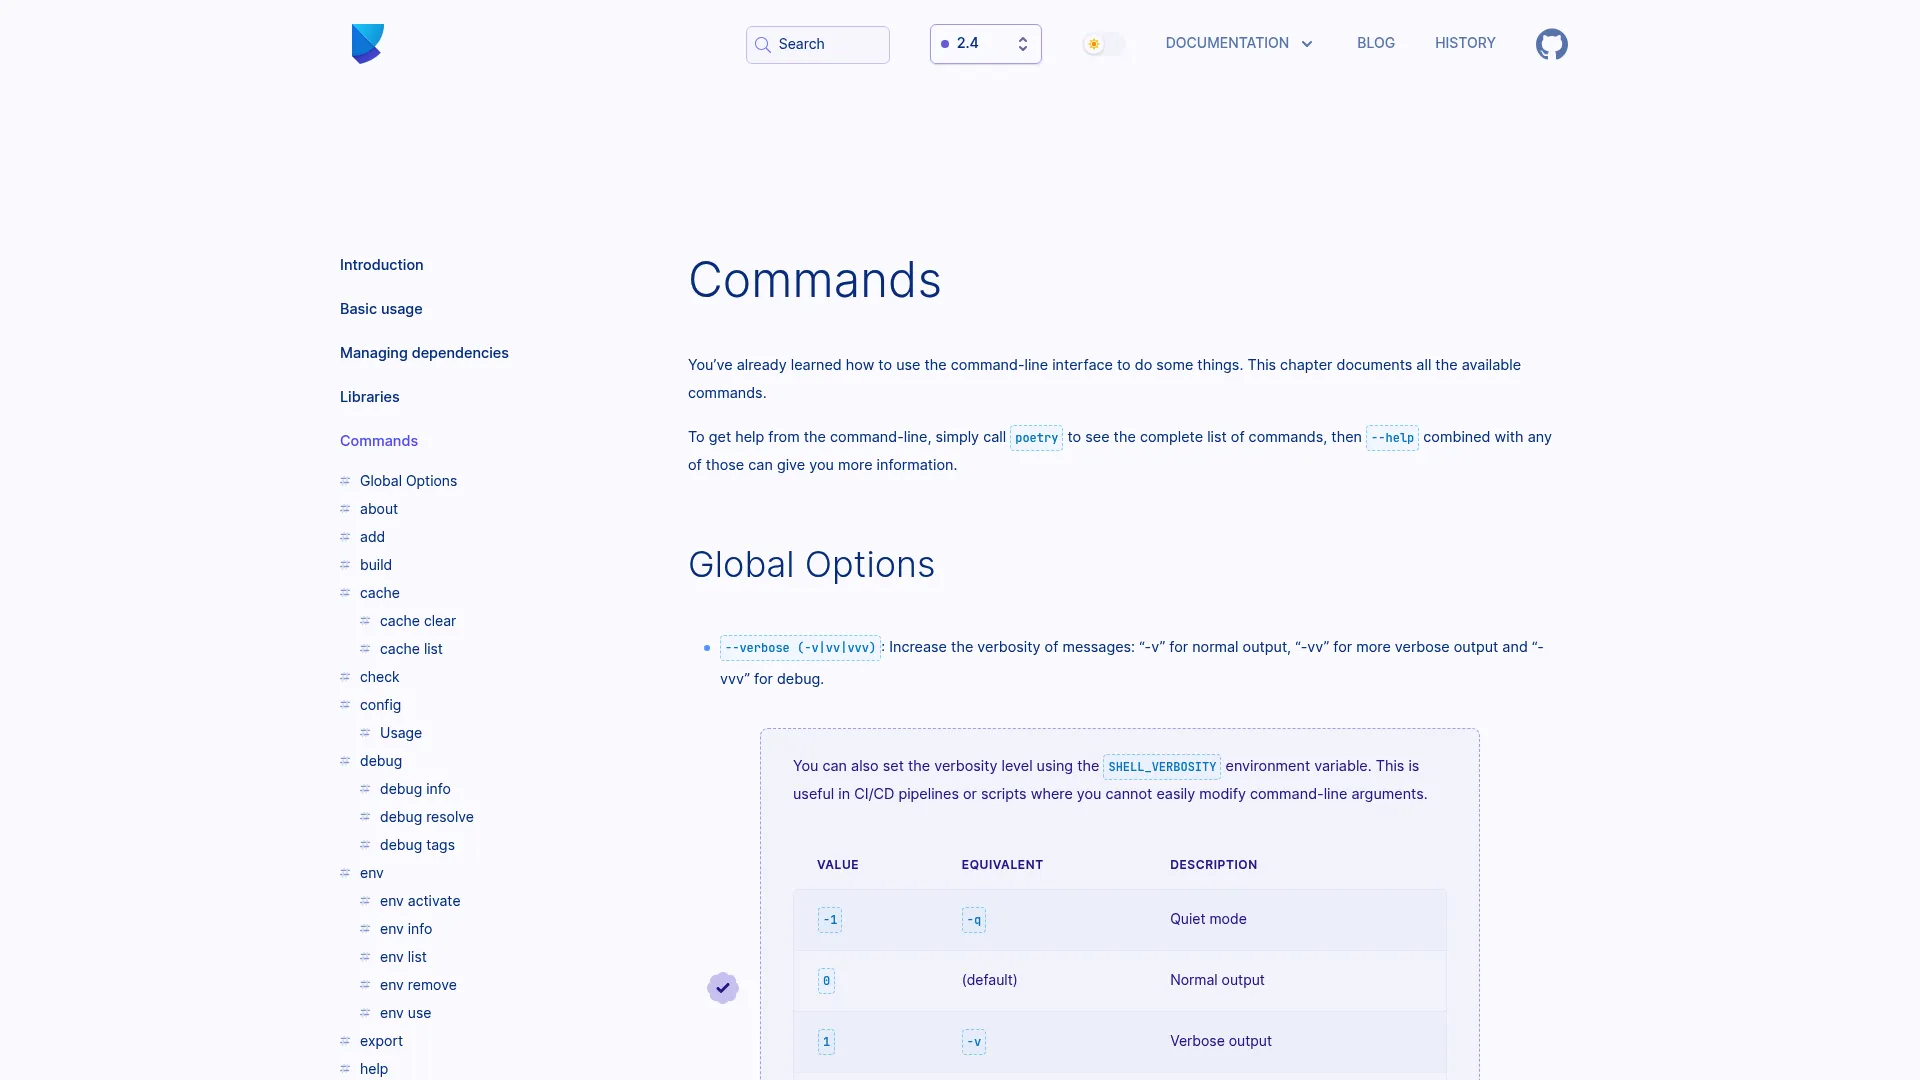Viewport: 1920px width, 1080px height.
Task: Click the inline poetry code snippet
Action: coord(1036,438)
